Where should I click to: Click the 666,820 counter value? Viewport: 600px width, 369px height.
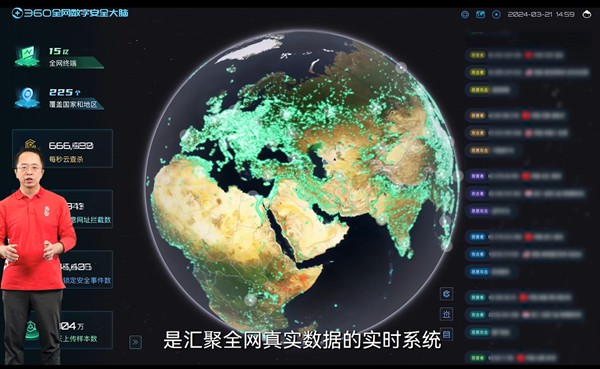click(71, 145)
